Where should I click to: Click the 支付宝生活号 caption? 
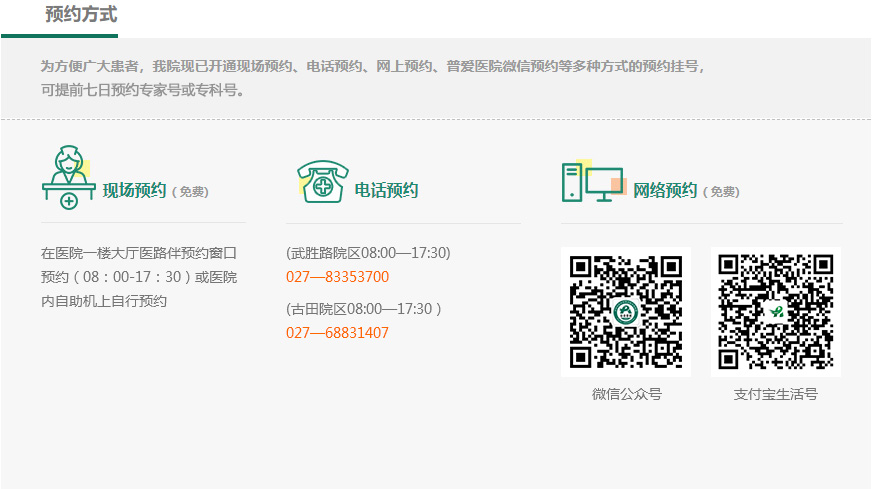click(x=776, y=394)
